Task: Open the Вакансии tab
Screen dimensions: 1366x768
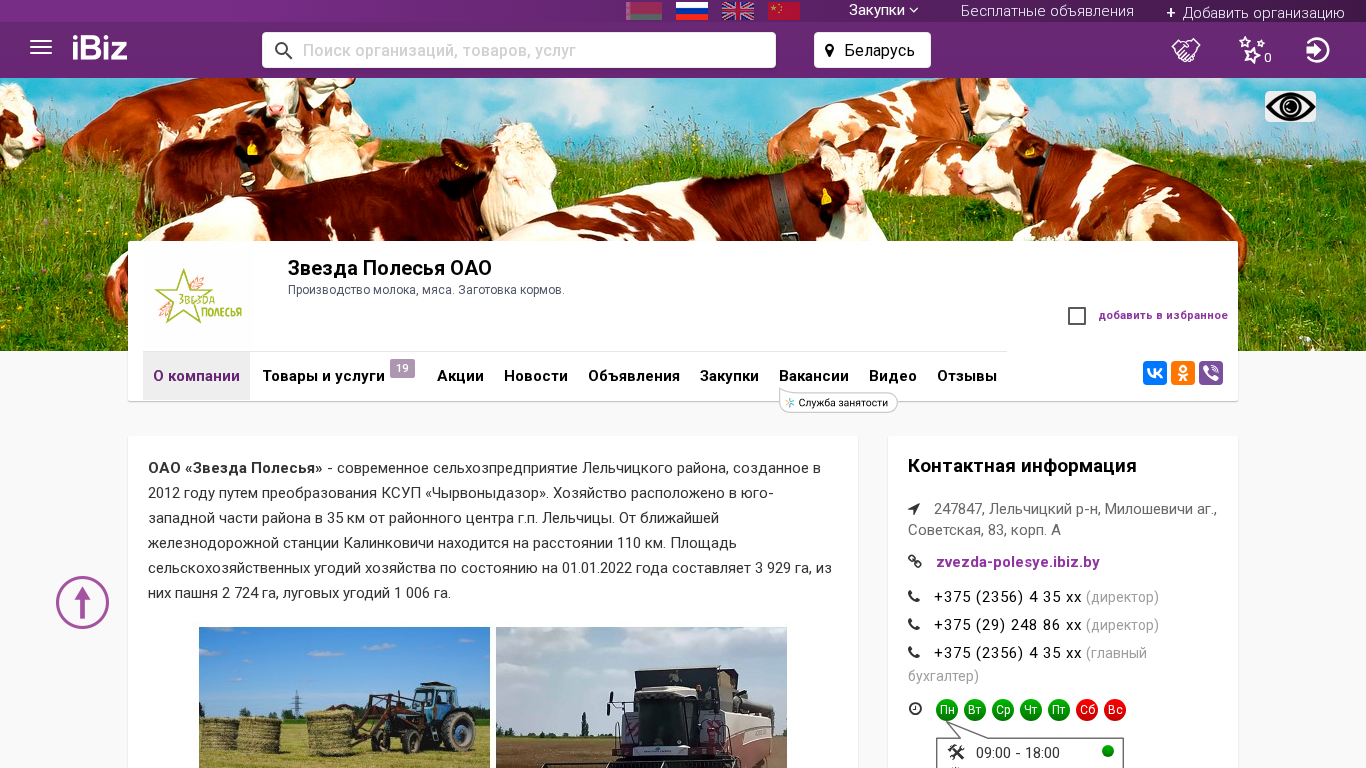Action: (x=814, y=376)
